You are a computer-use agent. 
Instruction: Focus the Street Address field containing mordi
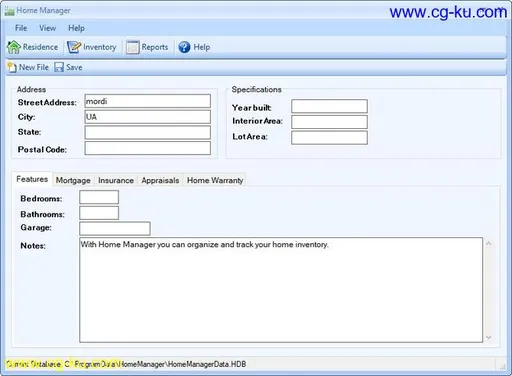tap(148, 101)
